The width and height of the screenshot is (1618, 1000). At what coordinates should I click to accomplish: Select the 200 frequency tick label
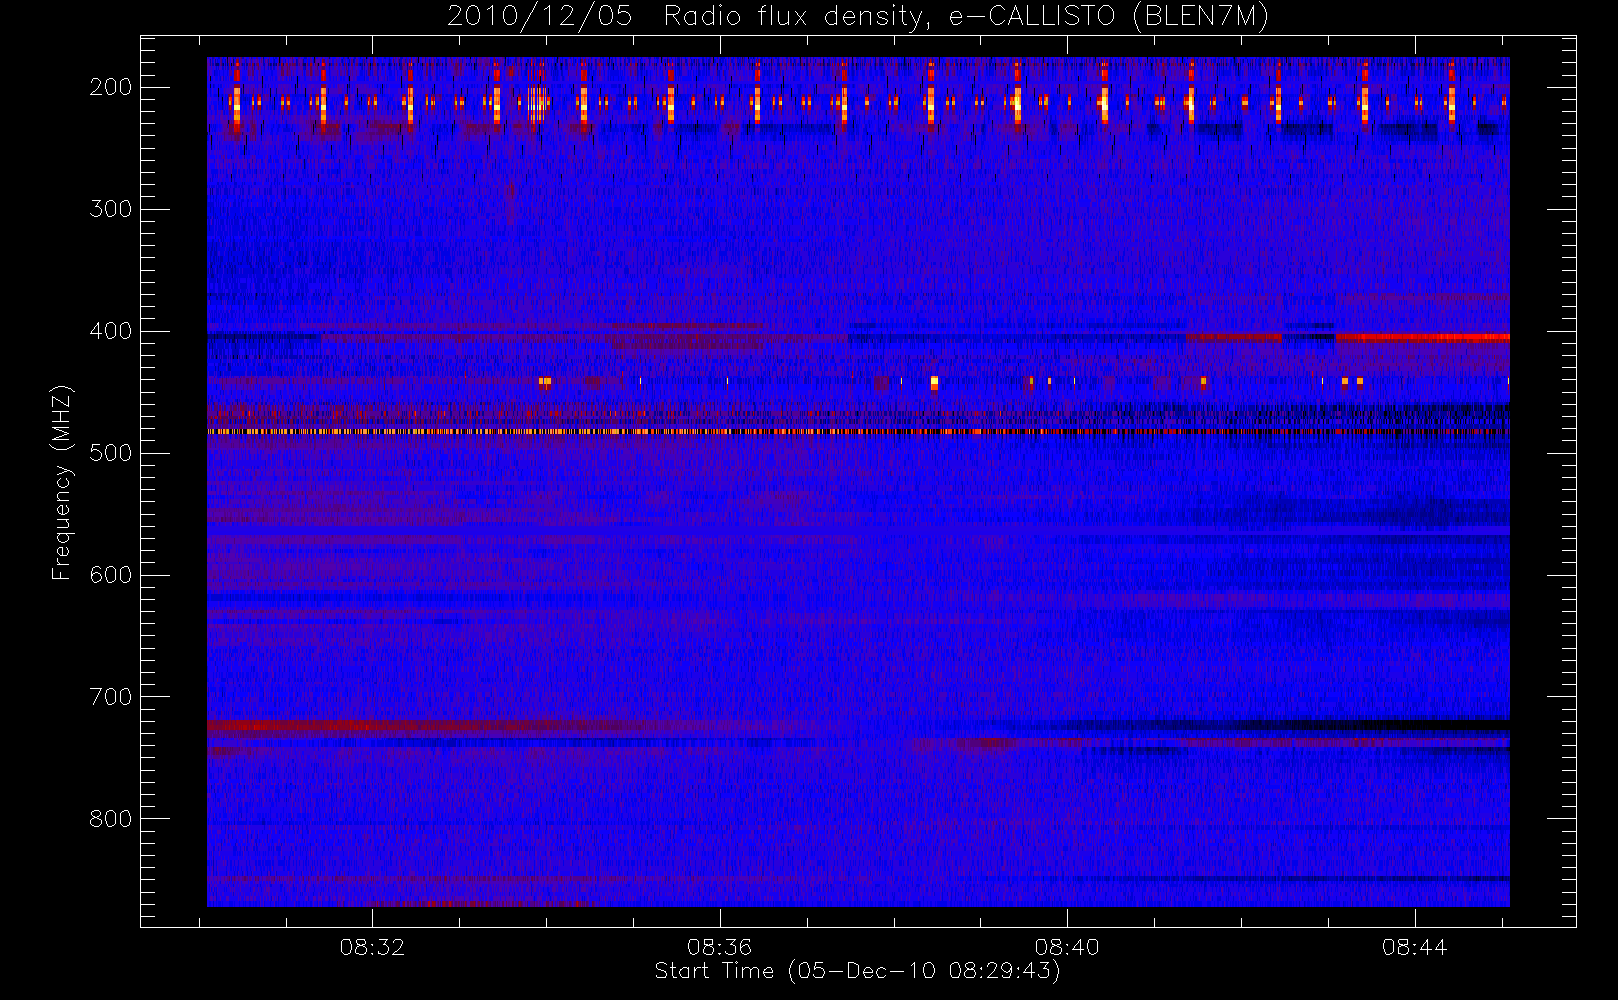[x=111, y=87]
